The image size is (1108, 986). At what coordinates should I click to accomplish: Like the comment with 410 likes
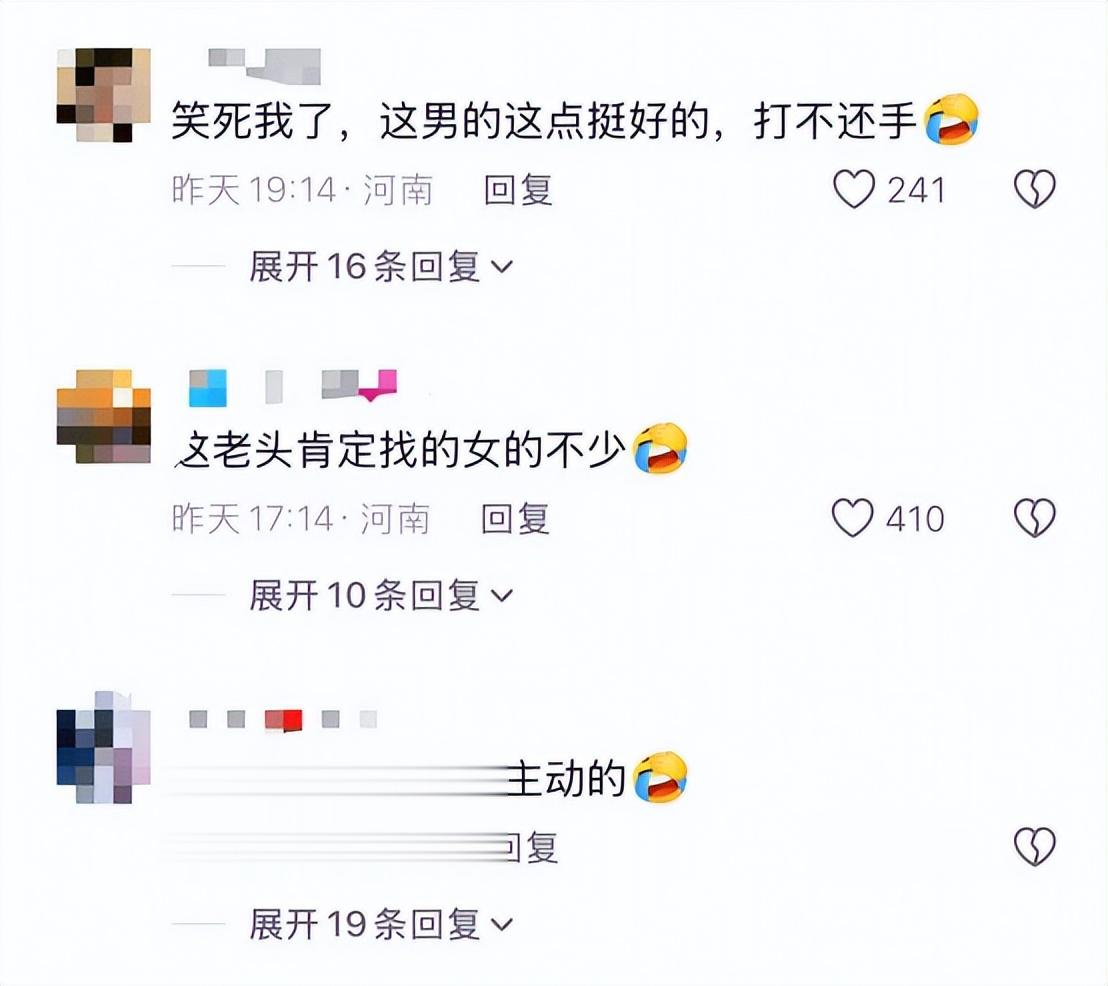tap(852, 518)
